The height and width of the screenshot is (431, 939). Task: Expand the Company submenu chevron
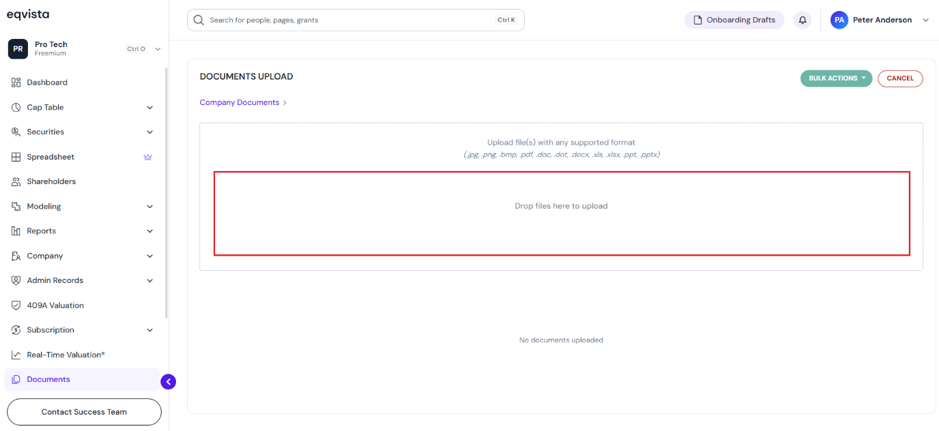coord(150,256)
